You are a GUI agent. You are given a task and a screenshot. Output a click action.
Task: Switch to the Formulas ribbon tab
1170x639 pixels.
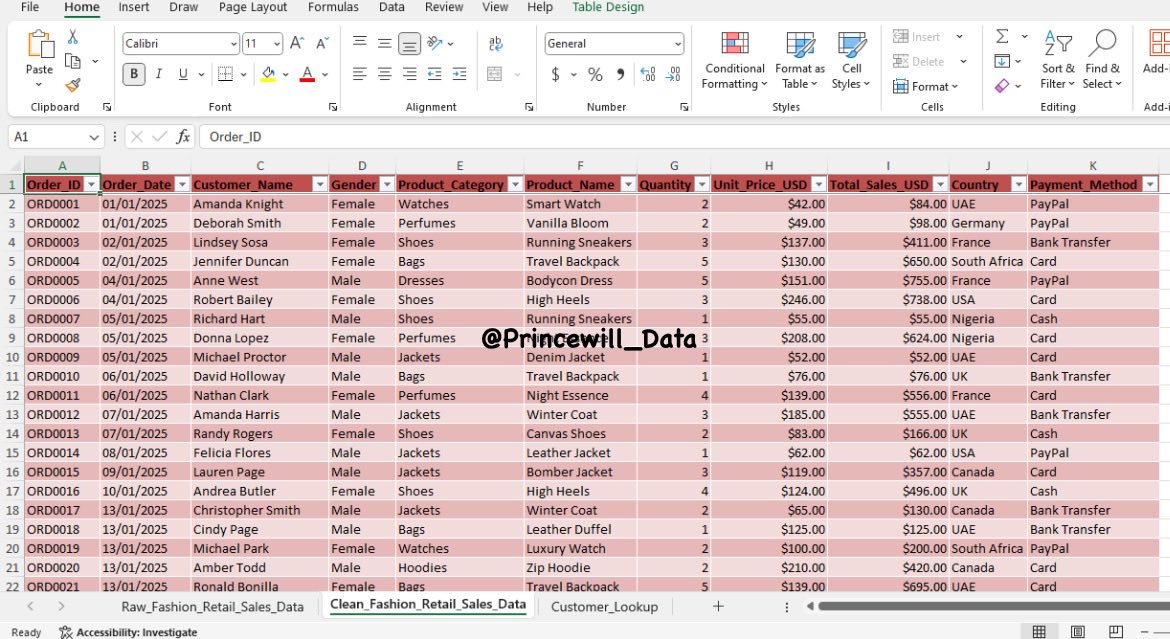(x=333, y=7)
